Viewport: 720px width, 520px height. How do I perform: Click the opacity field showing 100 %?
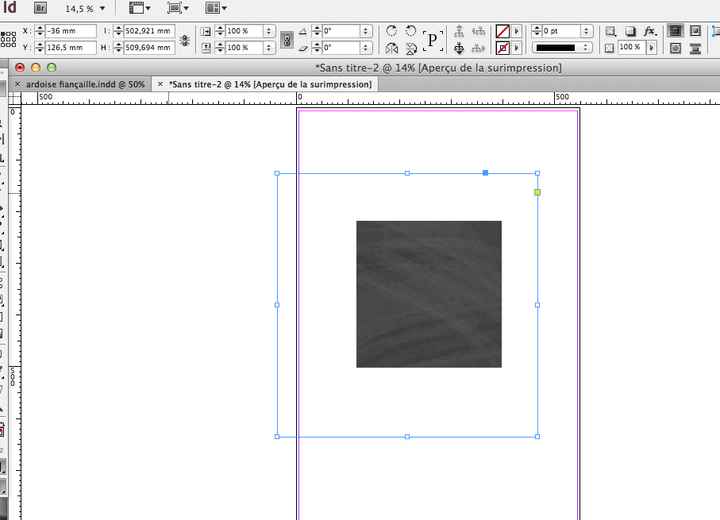(x=631, y=47)
